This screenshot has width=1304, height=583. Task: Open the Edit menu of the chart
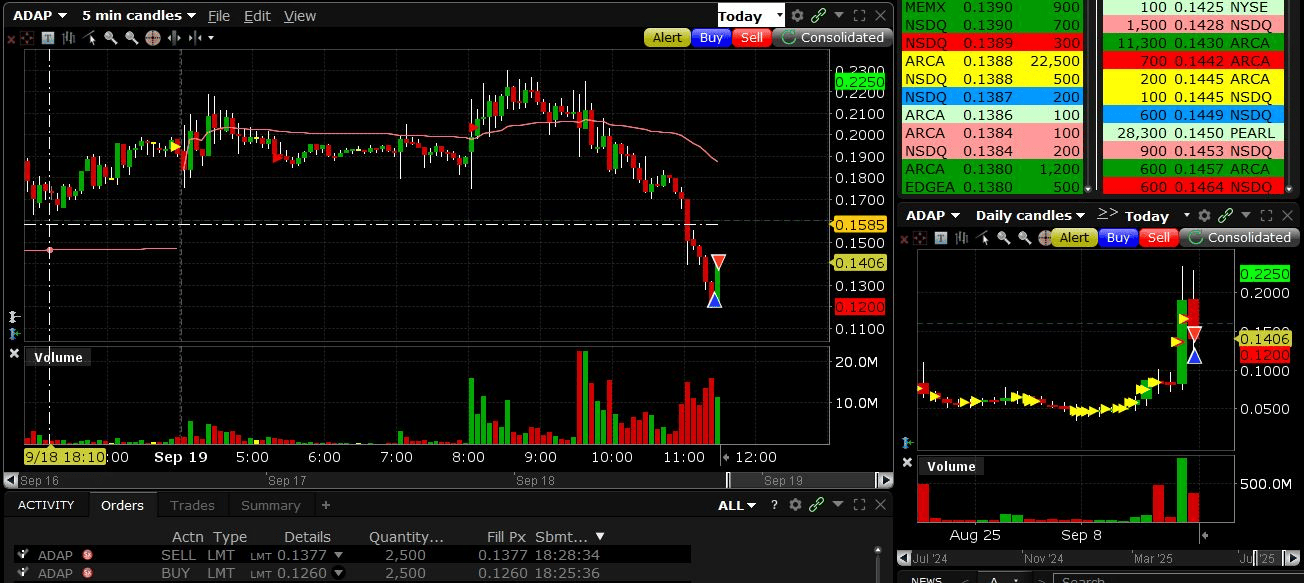tap(257, 16)
